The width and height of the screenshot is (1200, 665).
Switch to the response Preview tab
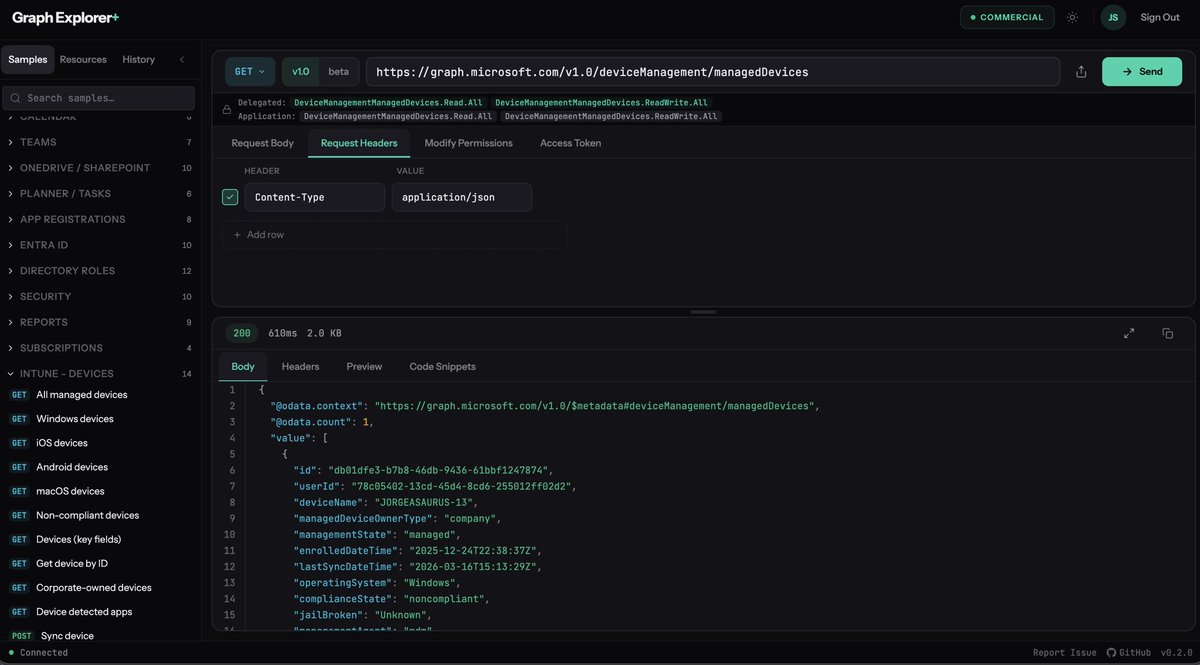coord(365,367)
